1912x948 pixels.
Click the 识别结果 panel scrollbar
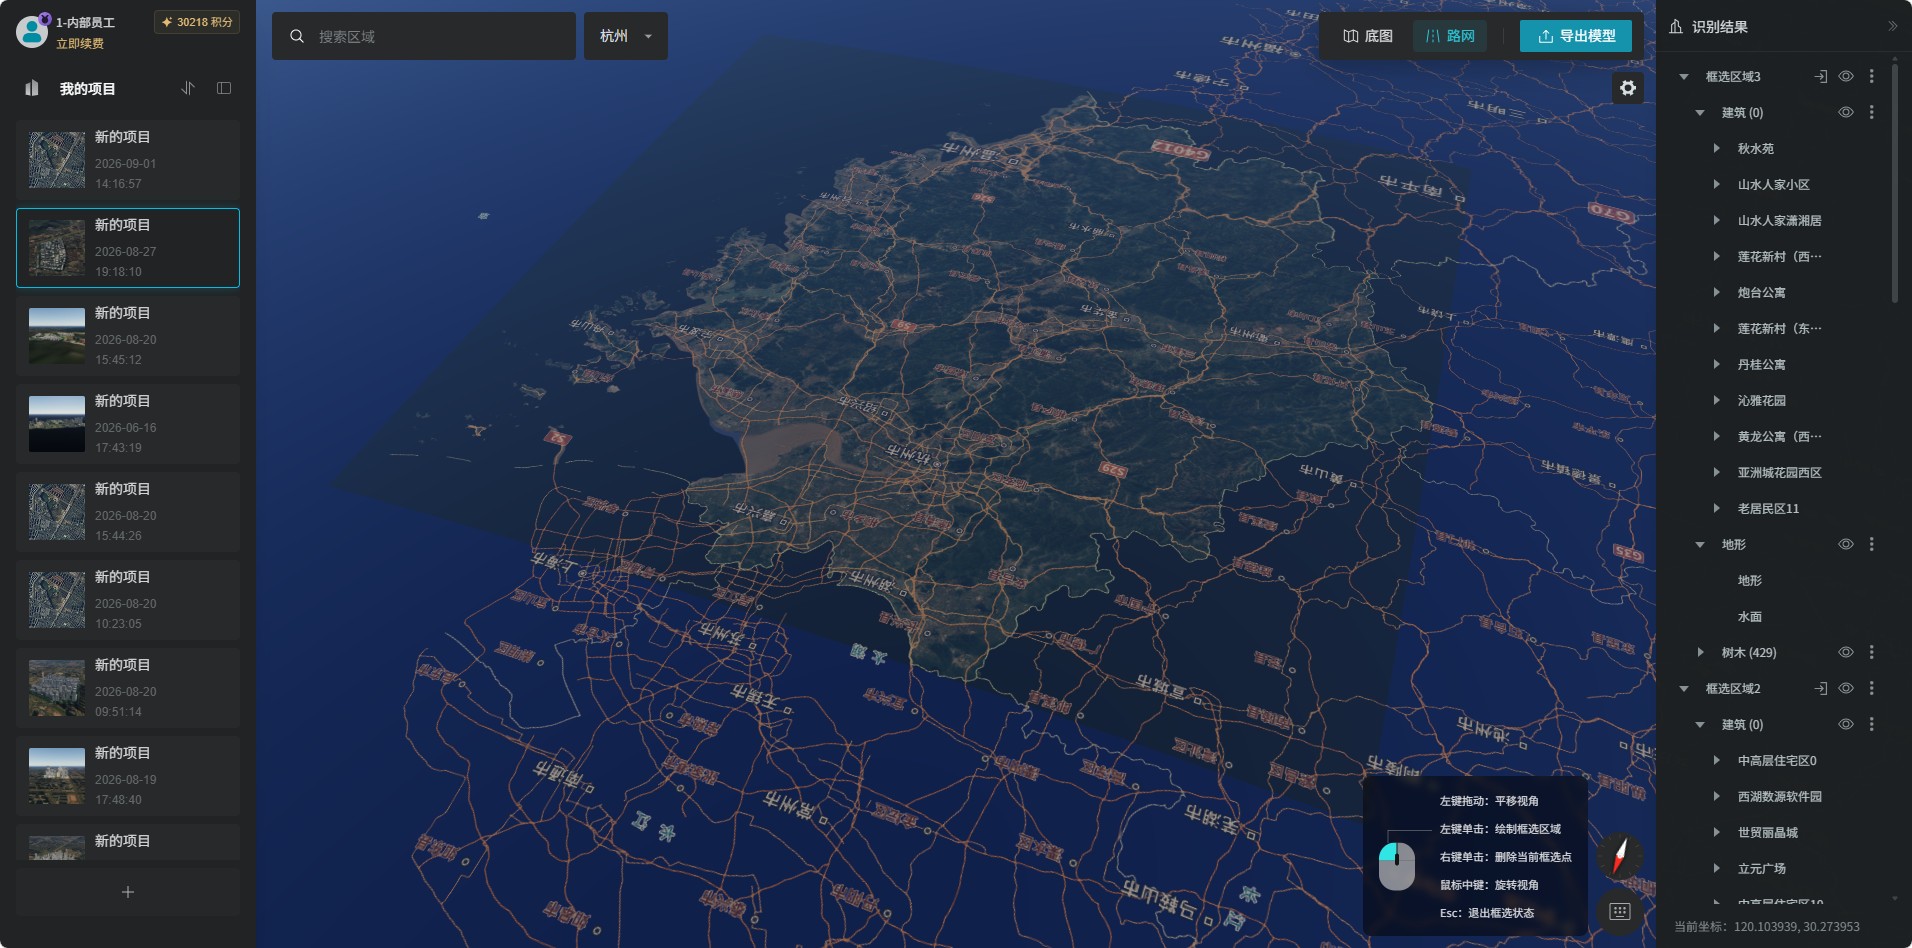pyautogui.click(x=1895, y=182)
